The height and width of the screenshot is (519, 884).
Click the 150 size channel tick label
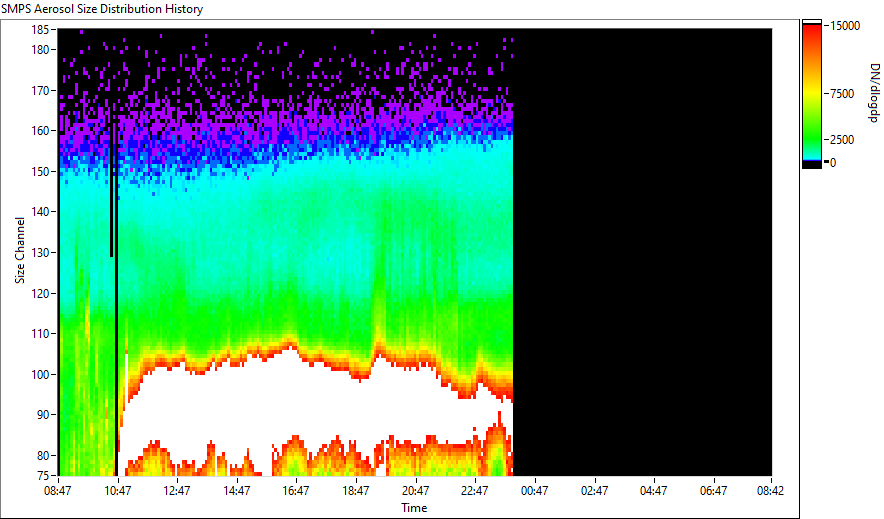tap(40, 171)
